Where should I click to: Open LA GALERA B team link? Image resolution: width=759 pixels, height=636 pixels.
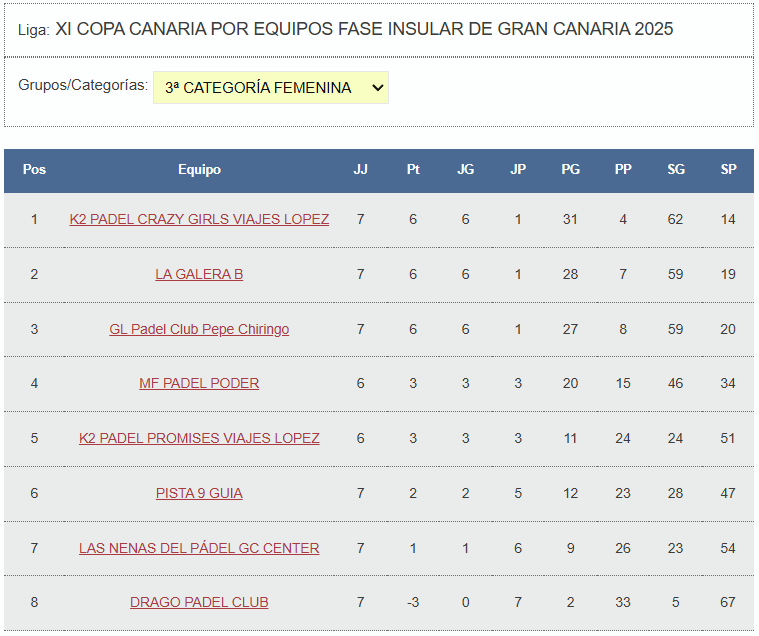[x=199, y=274]
